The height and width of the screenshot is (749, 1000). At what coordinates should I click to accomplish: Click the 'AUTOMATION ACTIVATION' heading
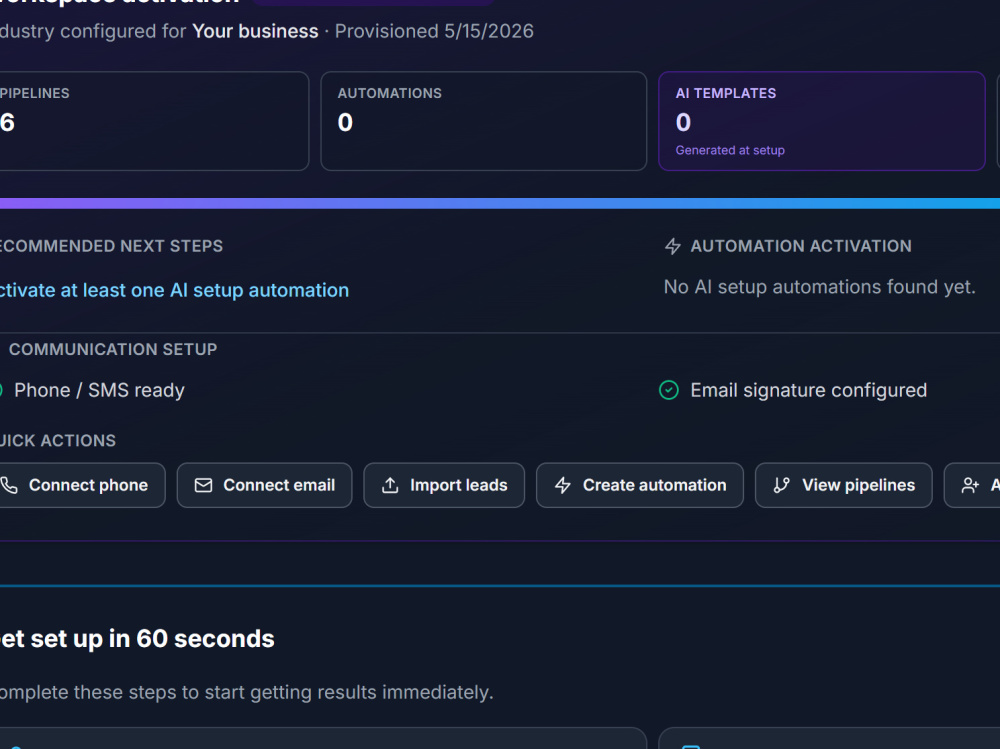click(801, 246)
